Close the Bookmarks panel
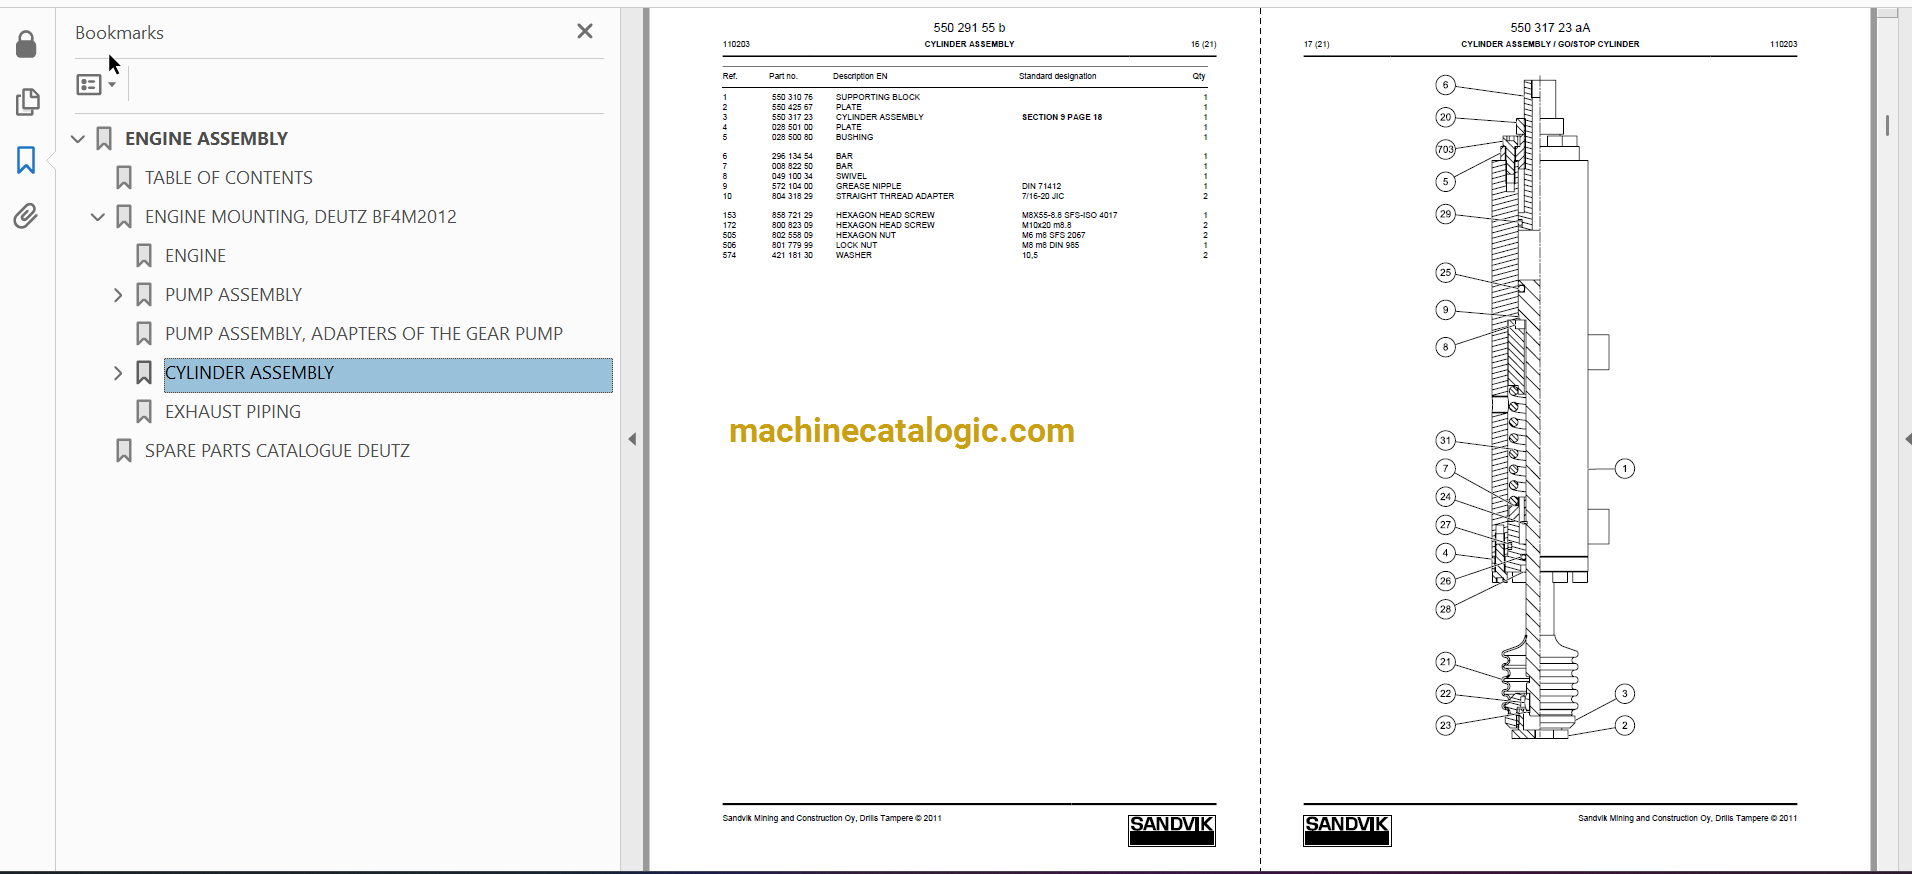 [585, 31]
